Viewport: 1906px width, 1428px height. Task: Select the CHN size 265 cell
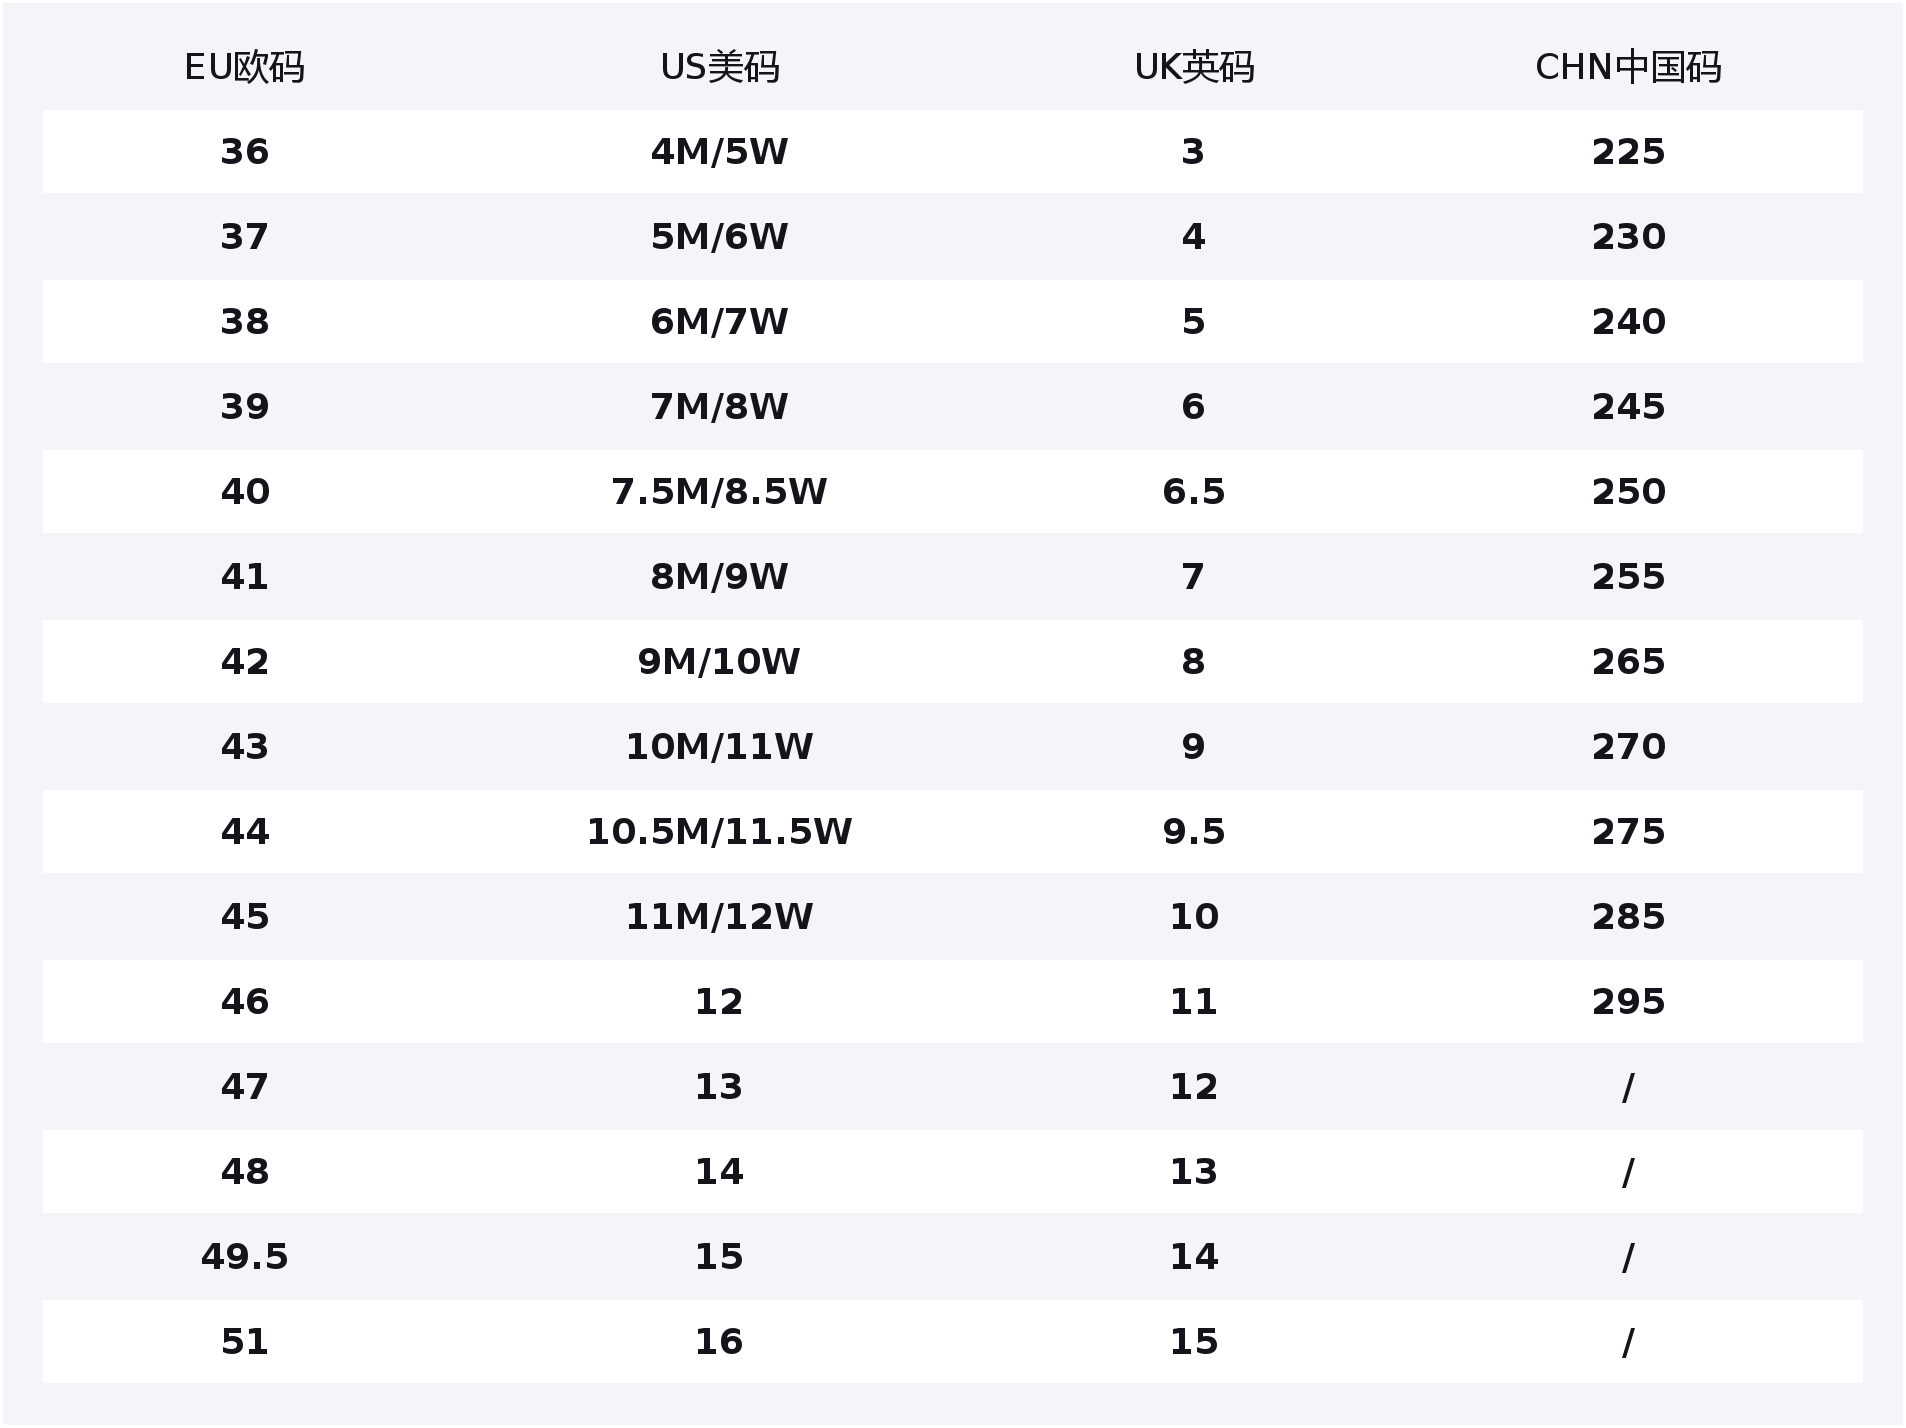(x=1628, y=662)
